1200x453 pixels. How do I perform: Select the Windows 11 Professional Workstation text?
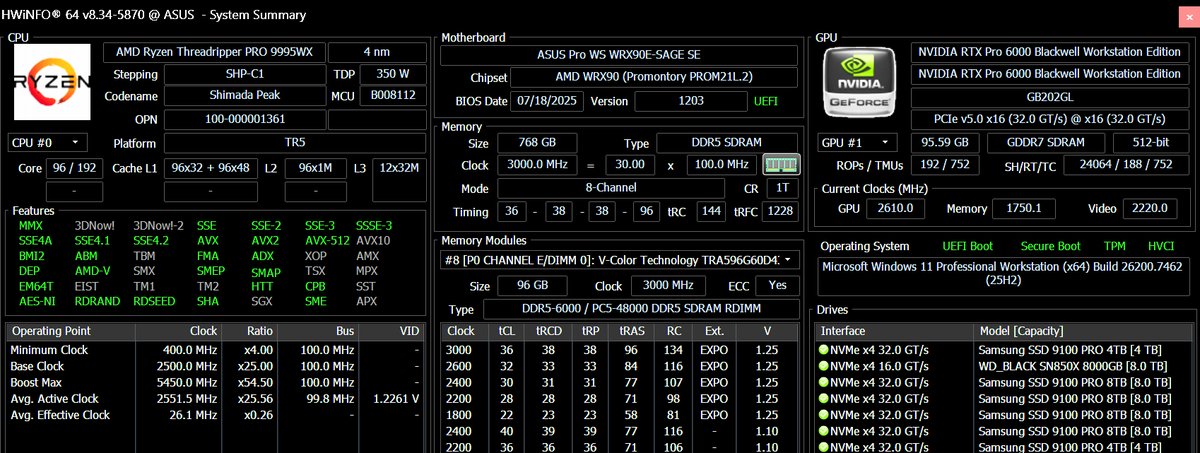click(x=1004, y=275)
